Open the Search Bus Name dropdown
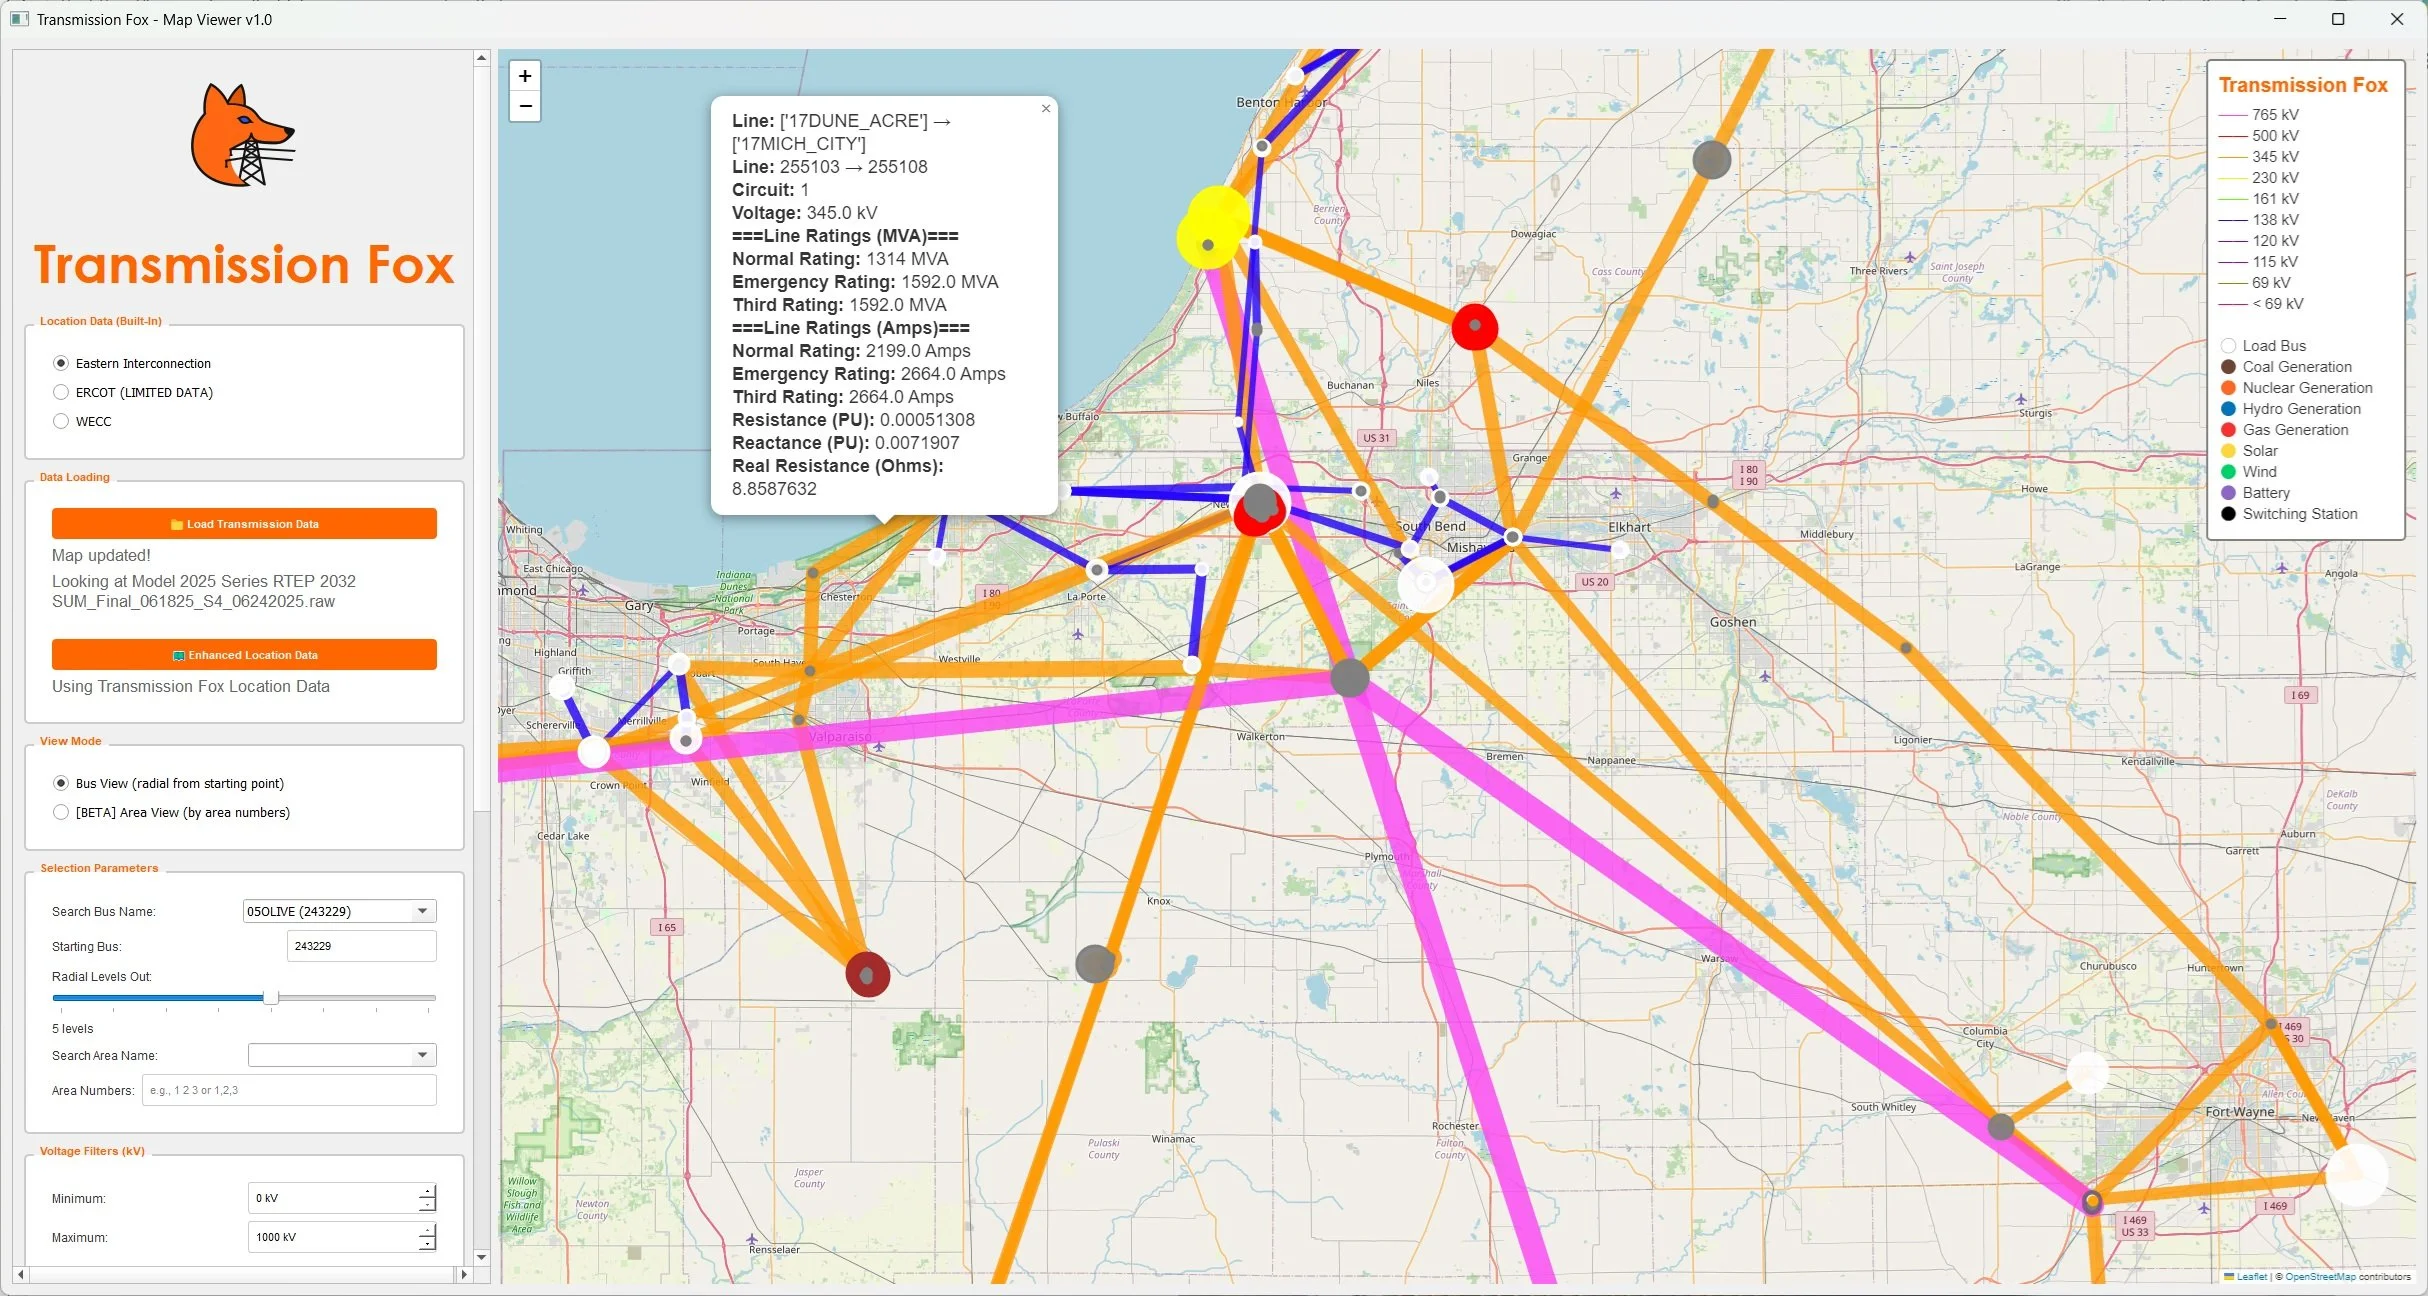Image resolution: width=2428 pixels, height=1296 pixels. point(422,911)
